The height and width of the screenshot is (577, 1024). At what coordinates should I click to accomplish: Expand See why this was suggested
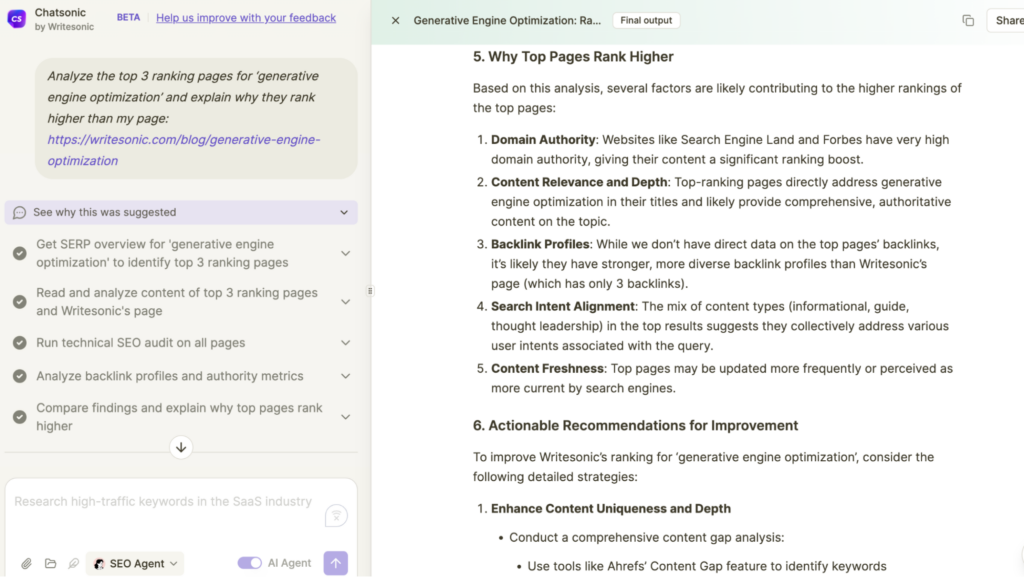[x=181, y=212]
